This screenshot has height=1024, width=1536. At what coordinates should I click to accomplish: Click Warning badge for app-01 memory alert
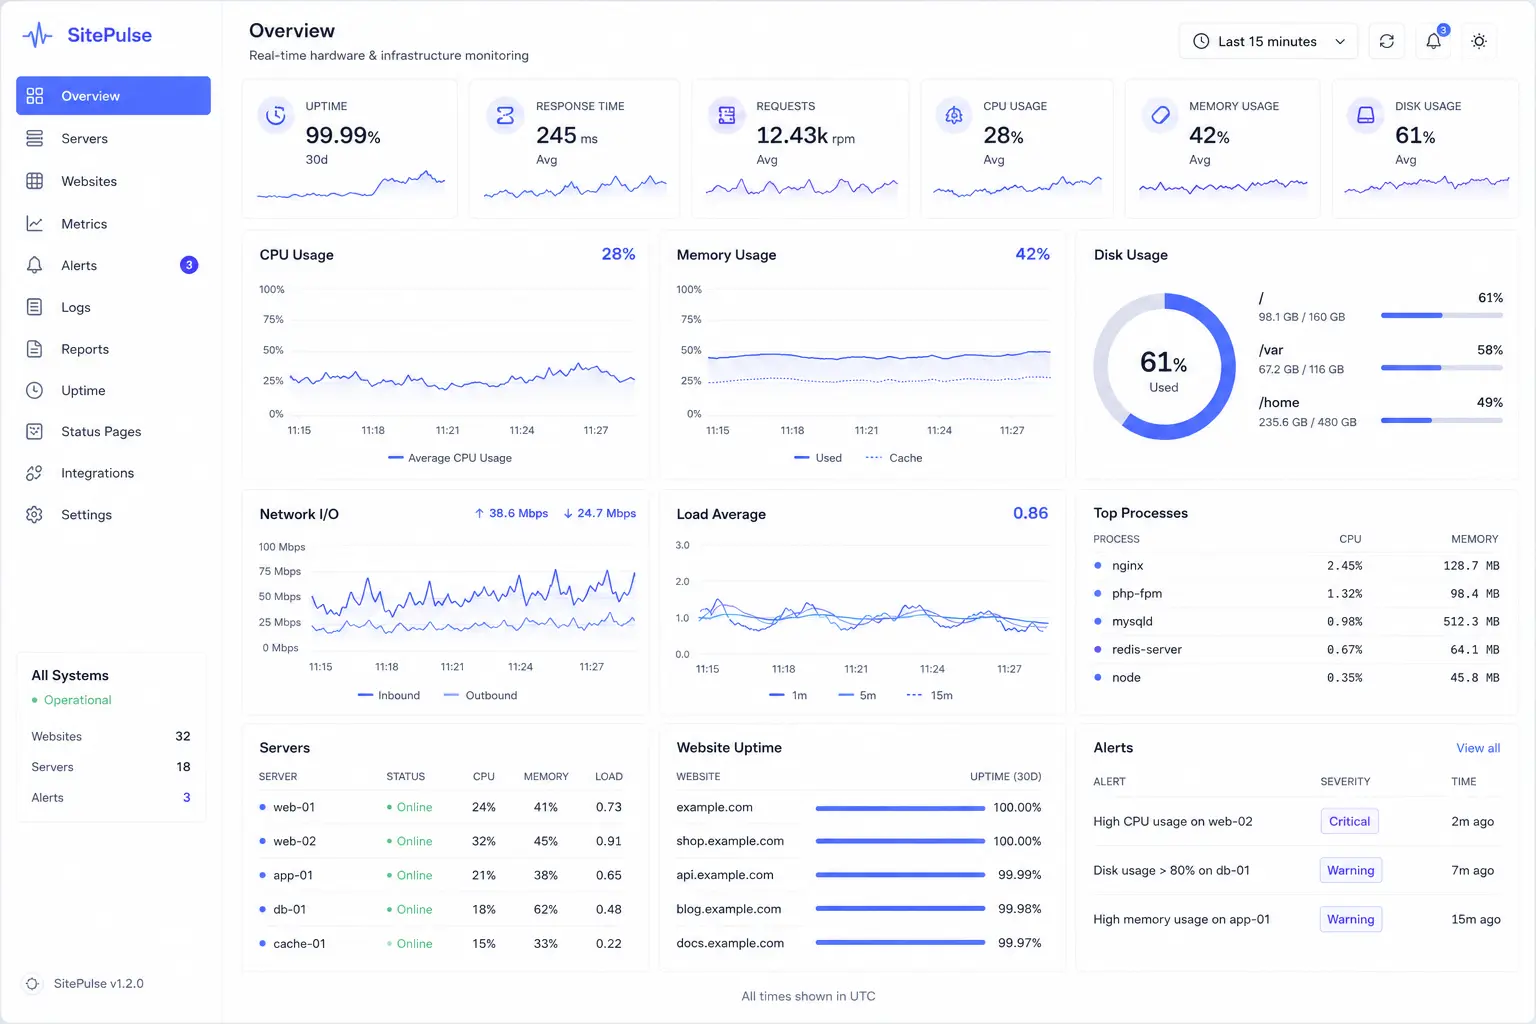[1351, 919]
